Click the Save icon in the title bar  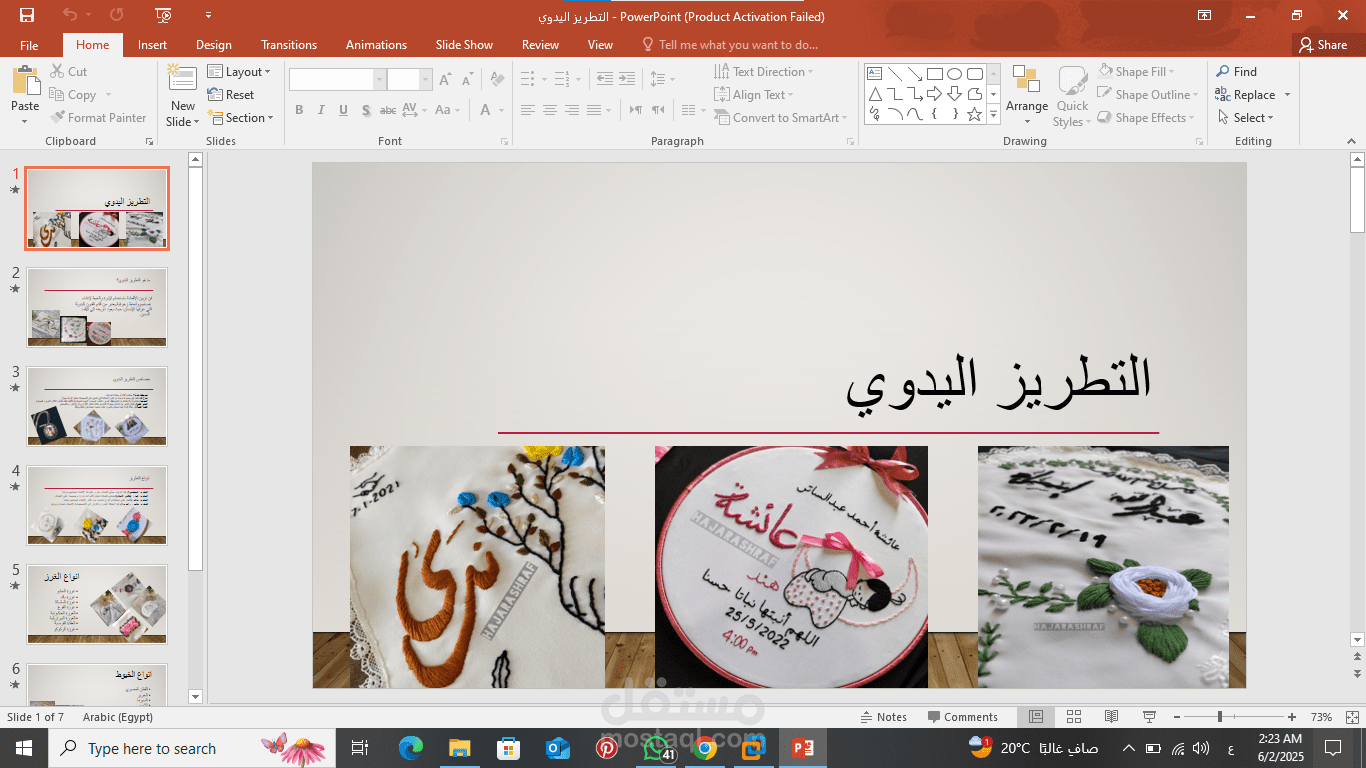(27, 15)
